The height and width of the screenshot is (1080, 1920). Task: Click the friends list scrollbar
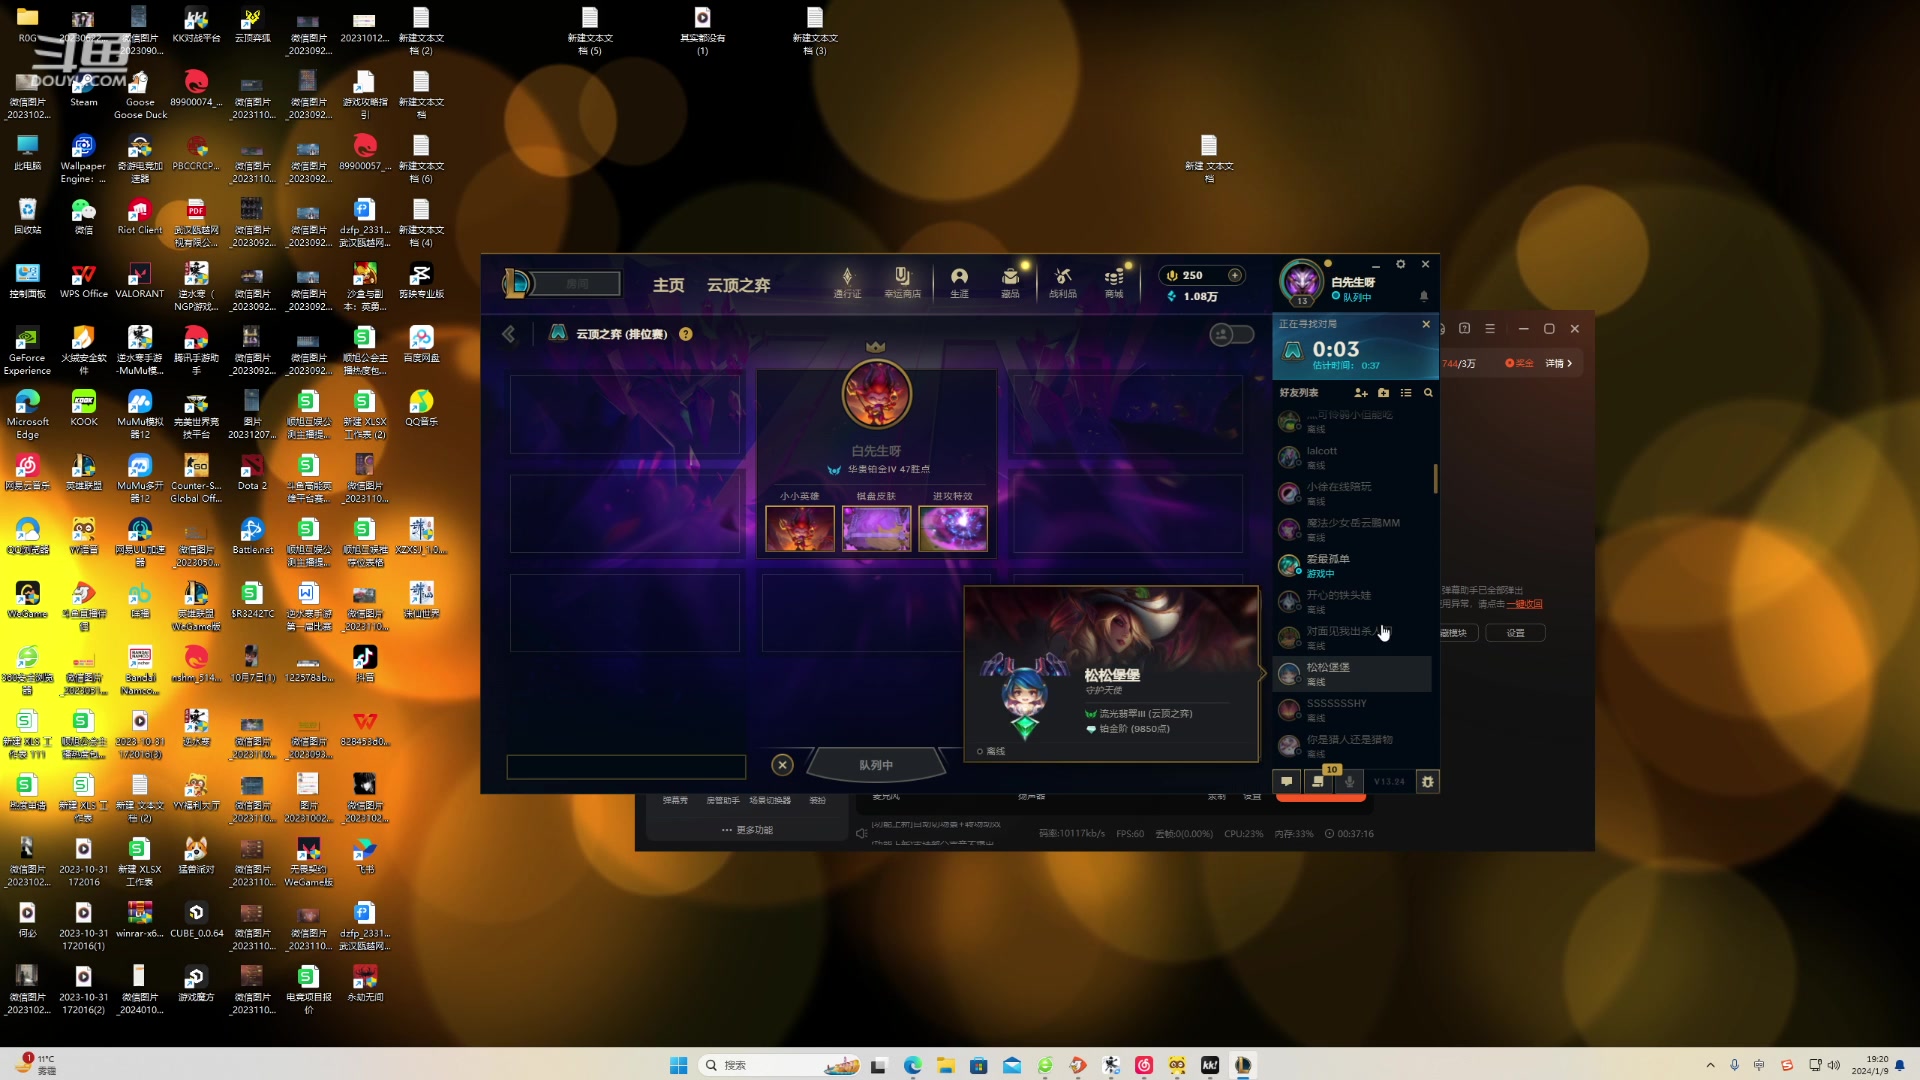click(1436, 478)
